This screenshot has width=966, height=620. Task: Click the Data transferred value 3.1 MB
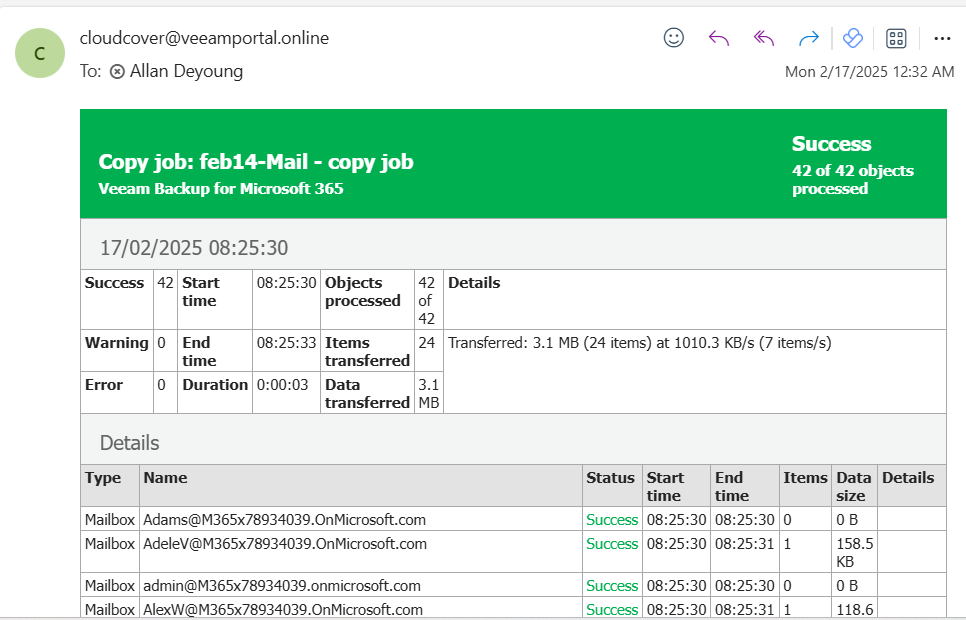coord(429,393)
